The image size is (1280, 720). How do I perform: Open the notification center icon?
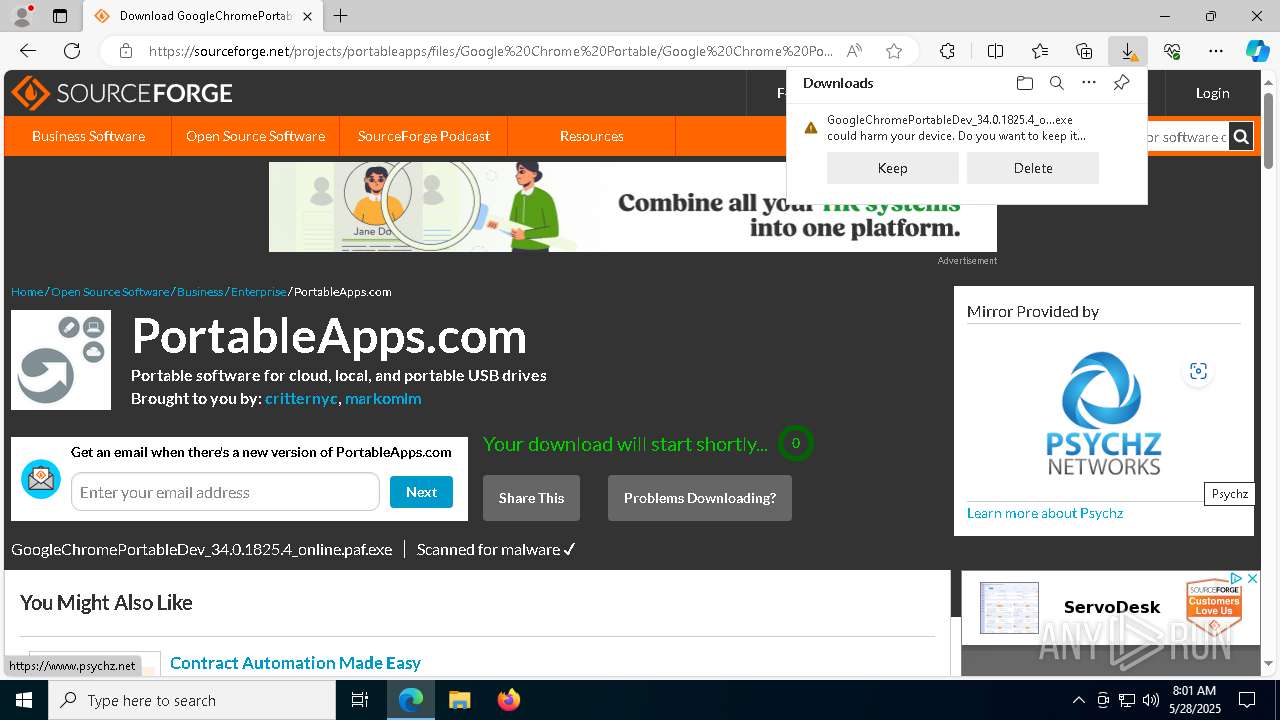(1247, 700)
